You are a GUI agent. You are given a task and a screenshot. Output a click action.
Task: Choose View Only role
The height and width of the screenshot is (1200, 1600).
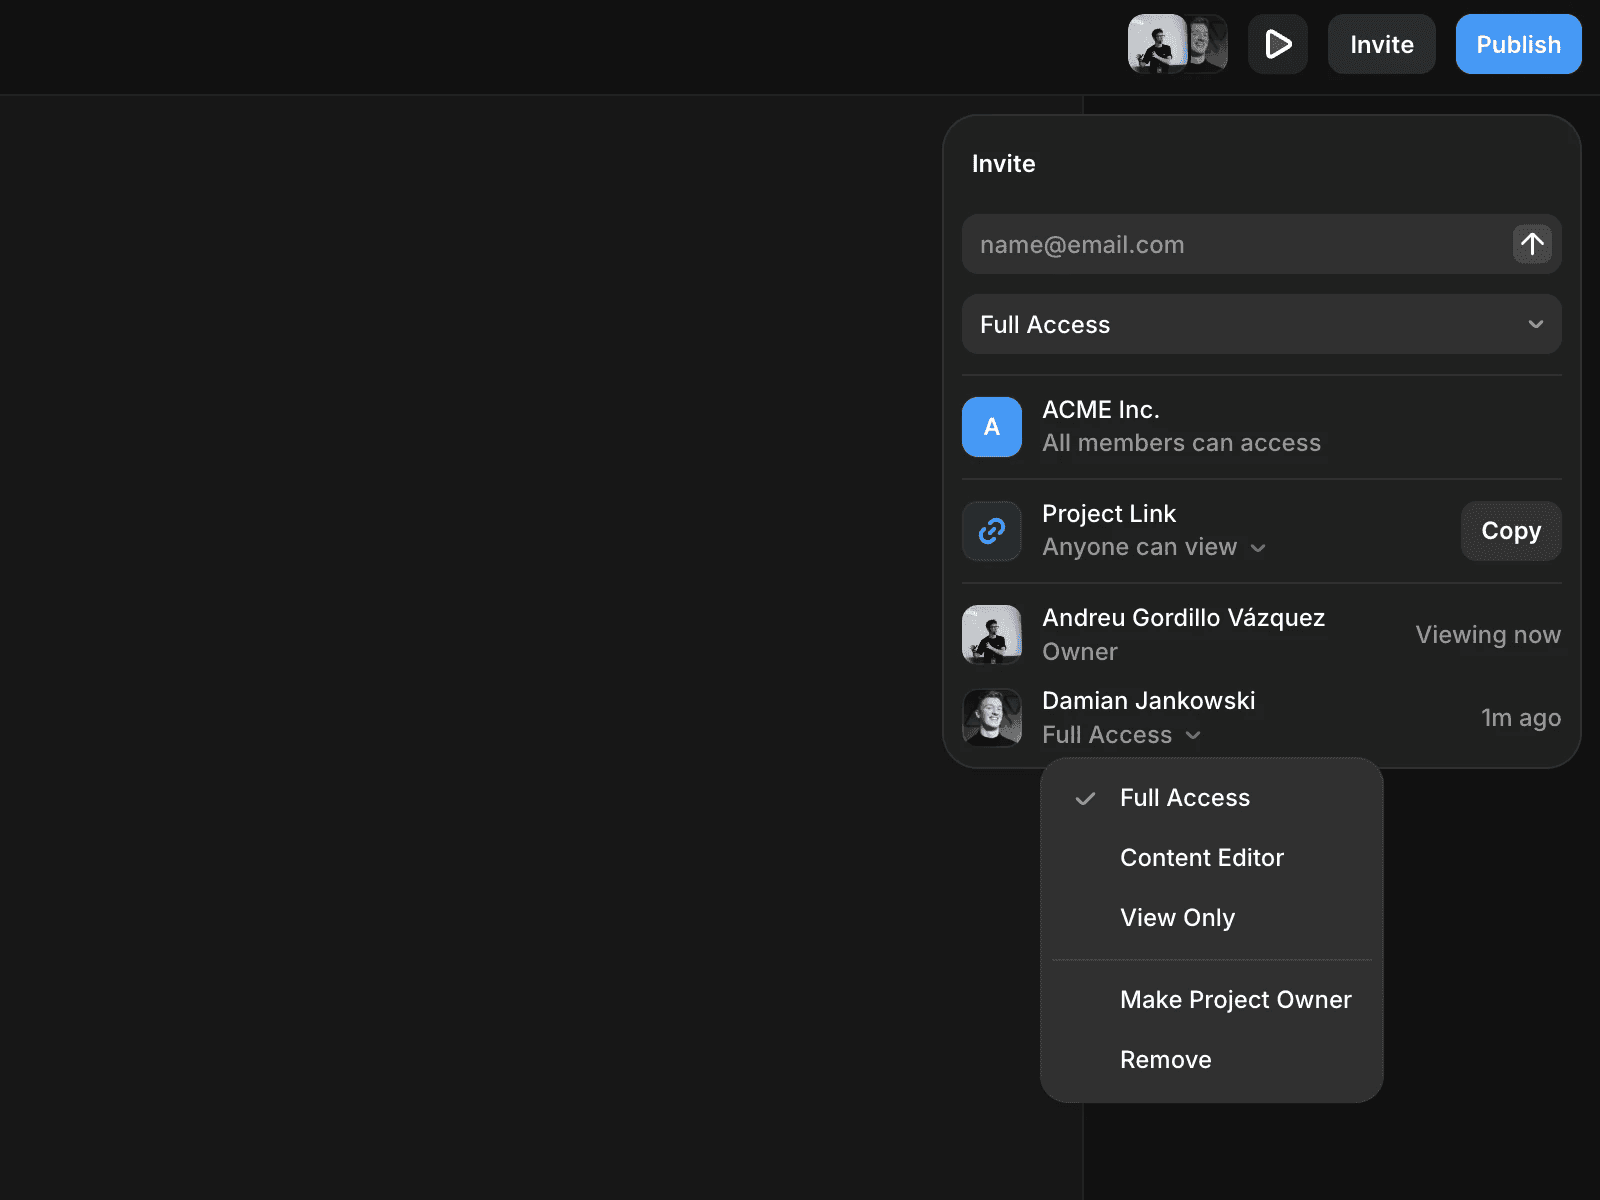1212,918
